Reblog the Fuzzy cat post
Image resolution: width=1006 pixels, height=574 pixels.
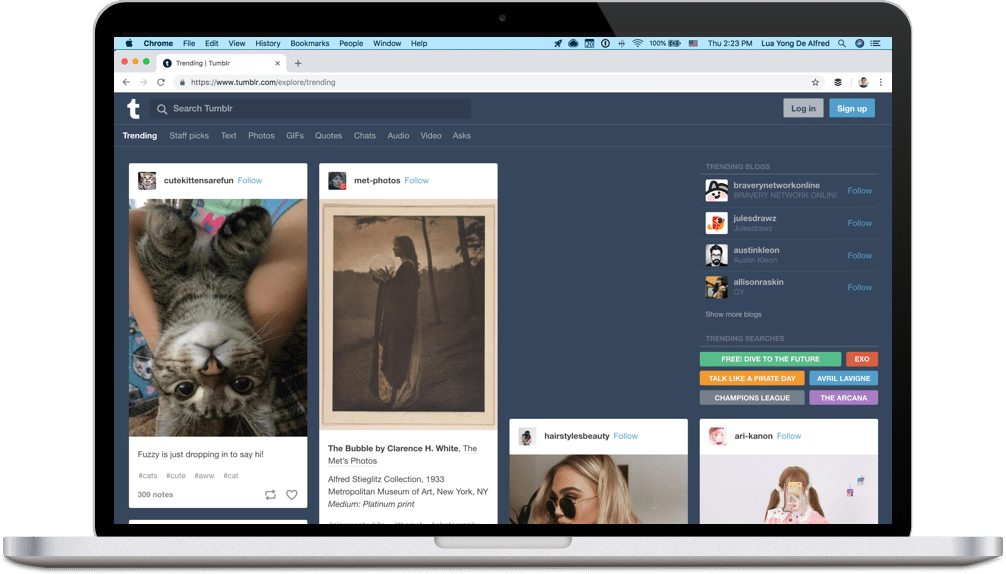[270, 495]
